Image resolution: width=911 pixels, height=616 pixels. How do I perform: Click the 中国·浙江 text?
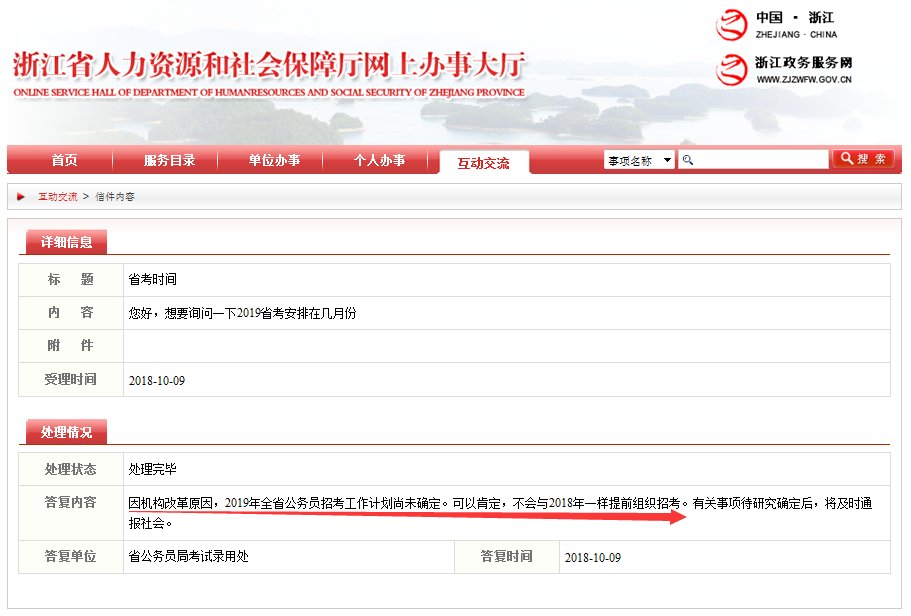[795, 17]
